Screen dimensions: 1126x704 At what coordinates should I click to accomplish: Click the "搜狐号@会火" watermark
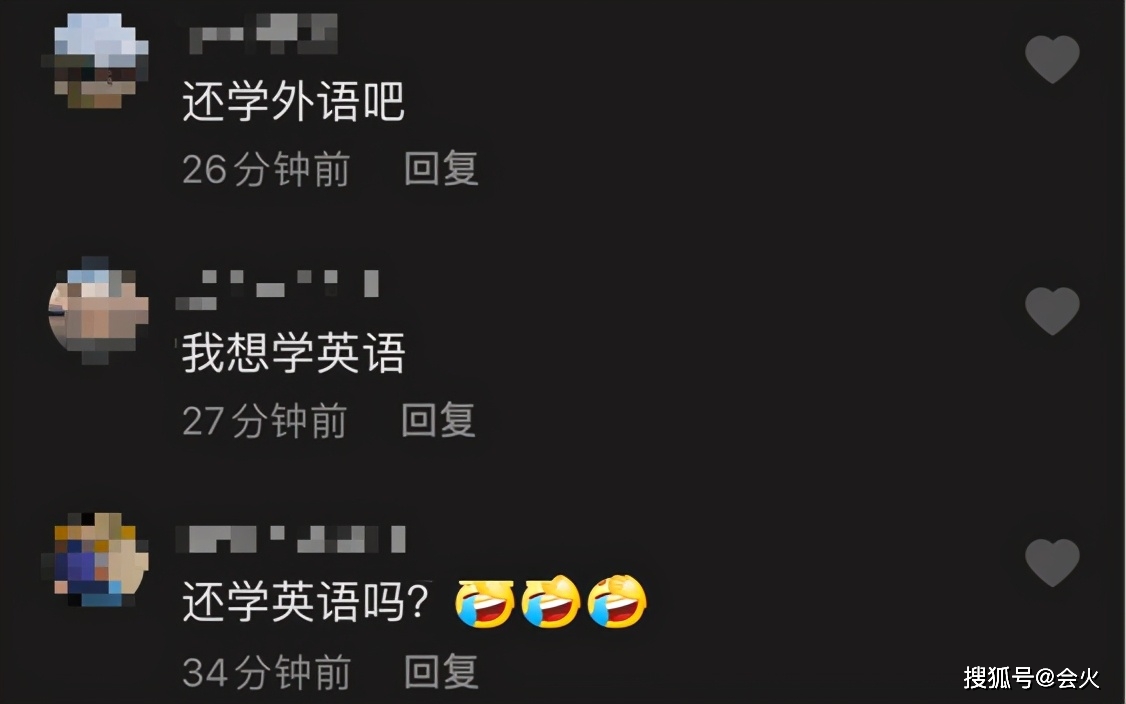[x=1030, y=677]
